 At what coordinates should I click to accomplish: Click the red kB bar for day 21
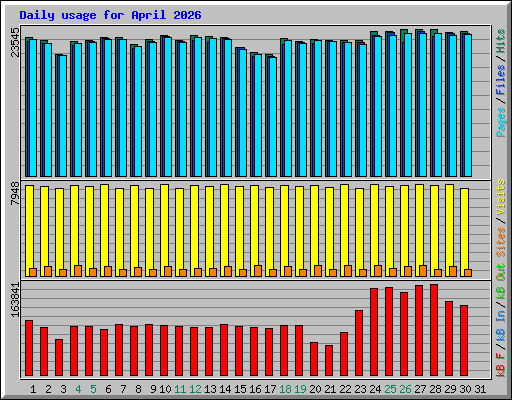[329, 360]
